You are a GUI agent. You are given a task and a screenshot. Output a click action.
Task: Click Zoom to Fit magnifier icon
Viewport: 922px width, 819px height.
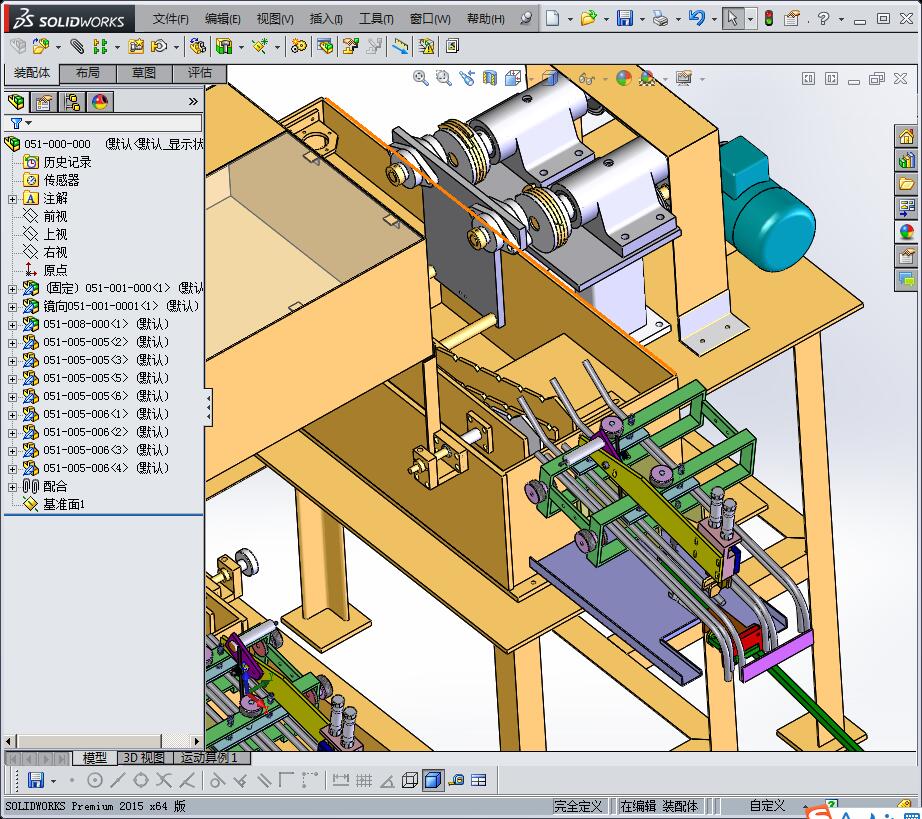tap(421, 78)
